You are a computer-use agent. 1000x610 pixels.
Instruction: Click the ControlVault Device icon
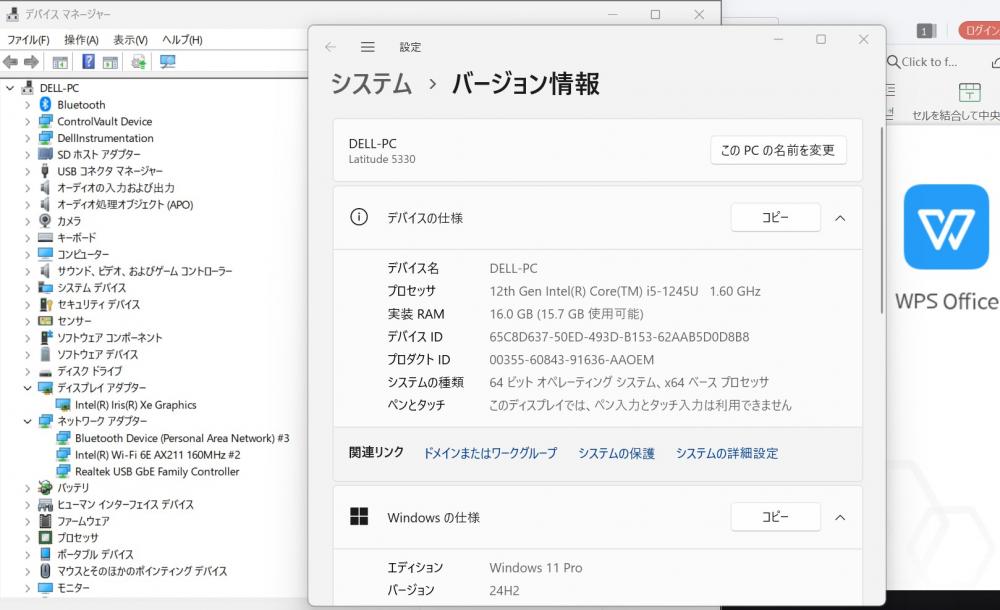(45, 121)
